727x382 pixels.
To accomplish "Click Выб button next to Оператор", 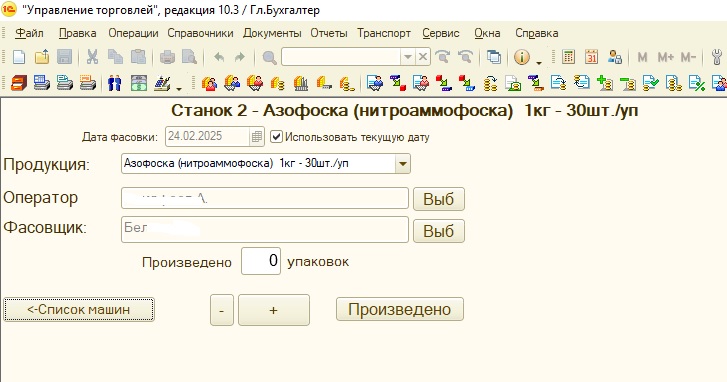I will pos(439,199).
